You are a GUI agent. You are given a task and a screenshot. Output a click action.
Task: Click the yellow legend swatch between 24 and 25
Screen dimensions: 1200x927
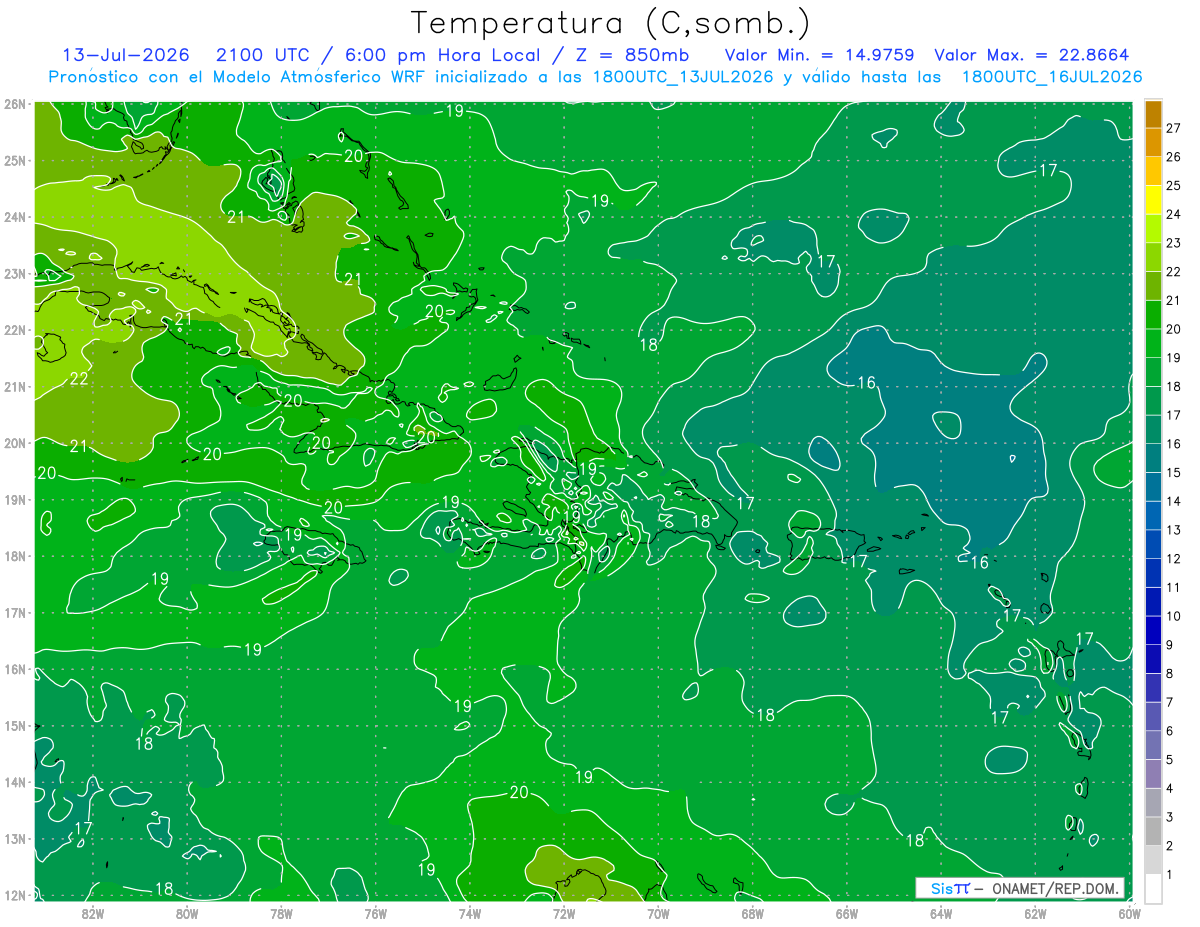click(x=1153, y=201)
